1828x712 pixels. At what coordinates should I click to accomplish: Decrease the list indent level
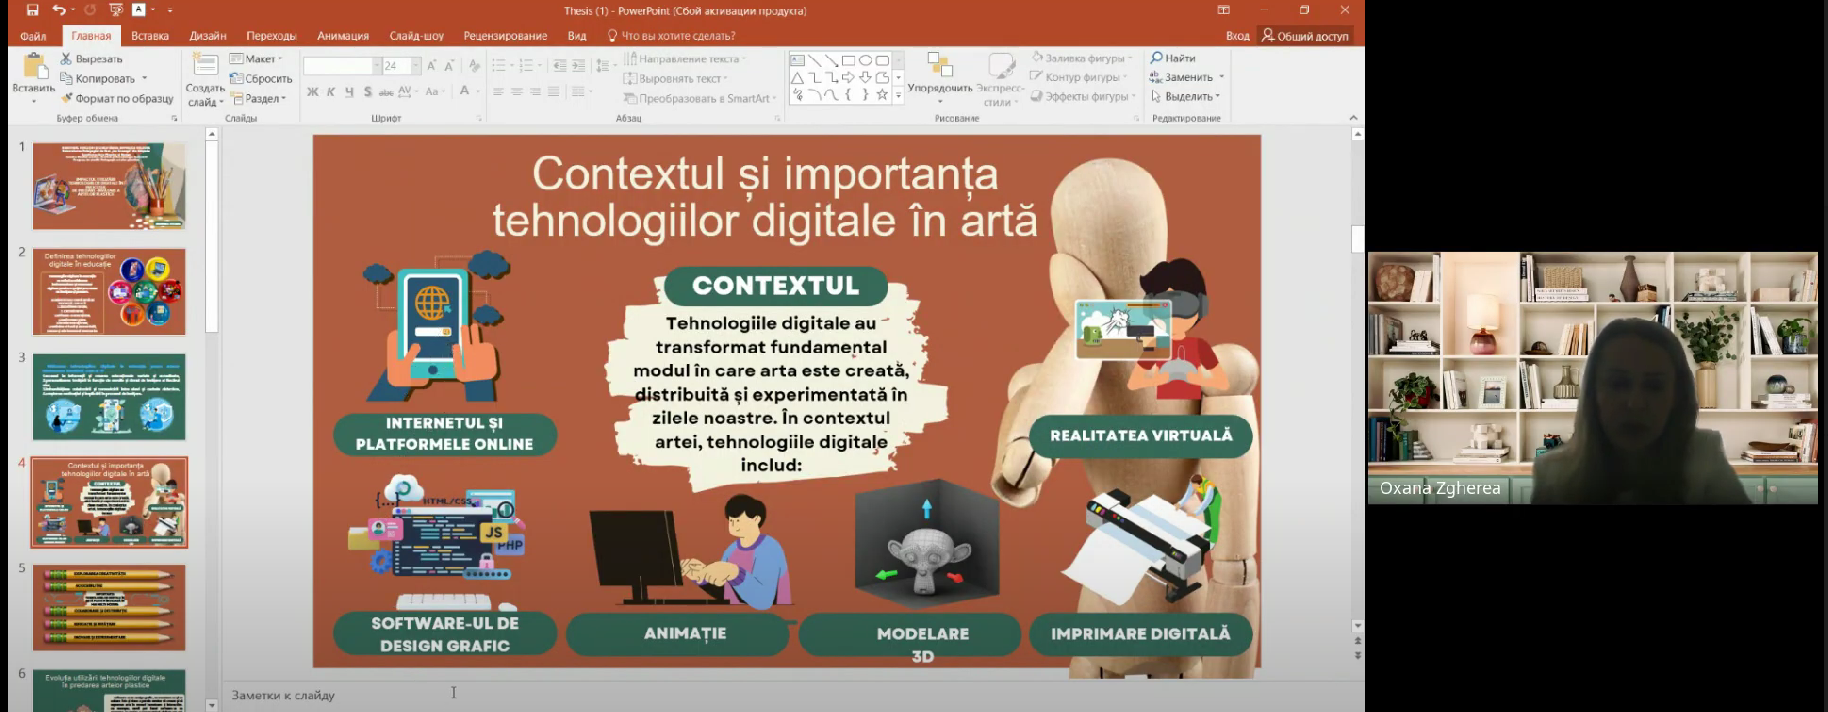coord(559,66)
